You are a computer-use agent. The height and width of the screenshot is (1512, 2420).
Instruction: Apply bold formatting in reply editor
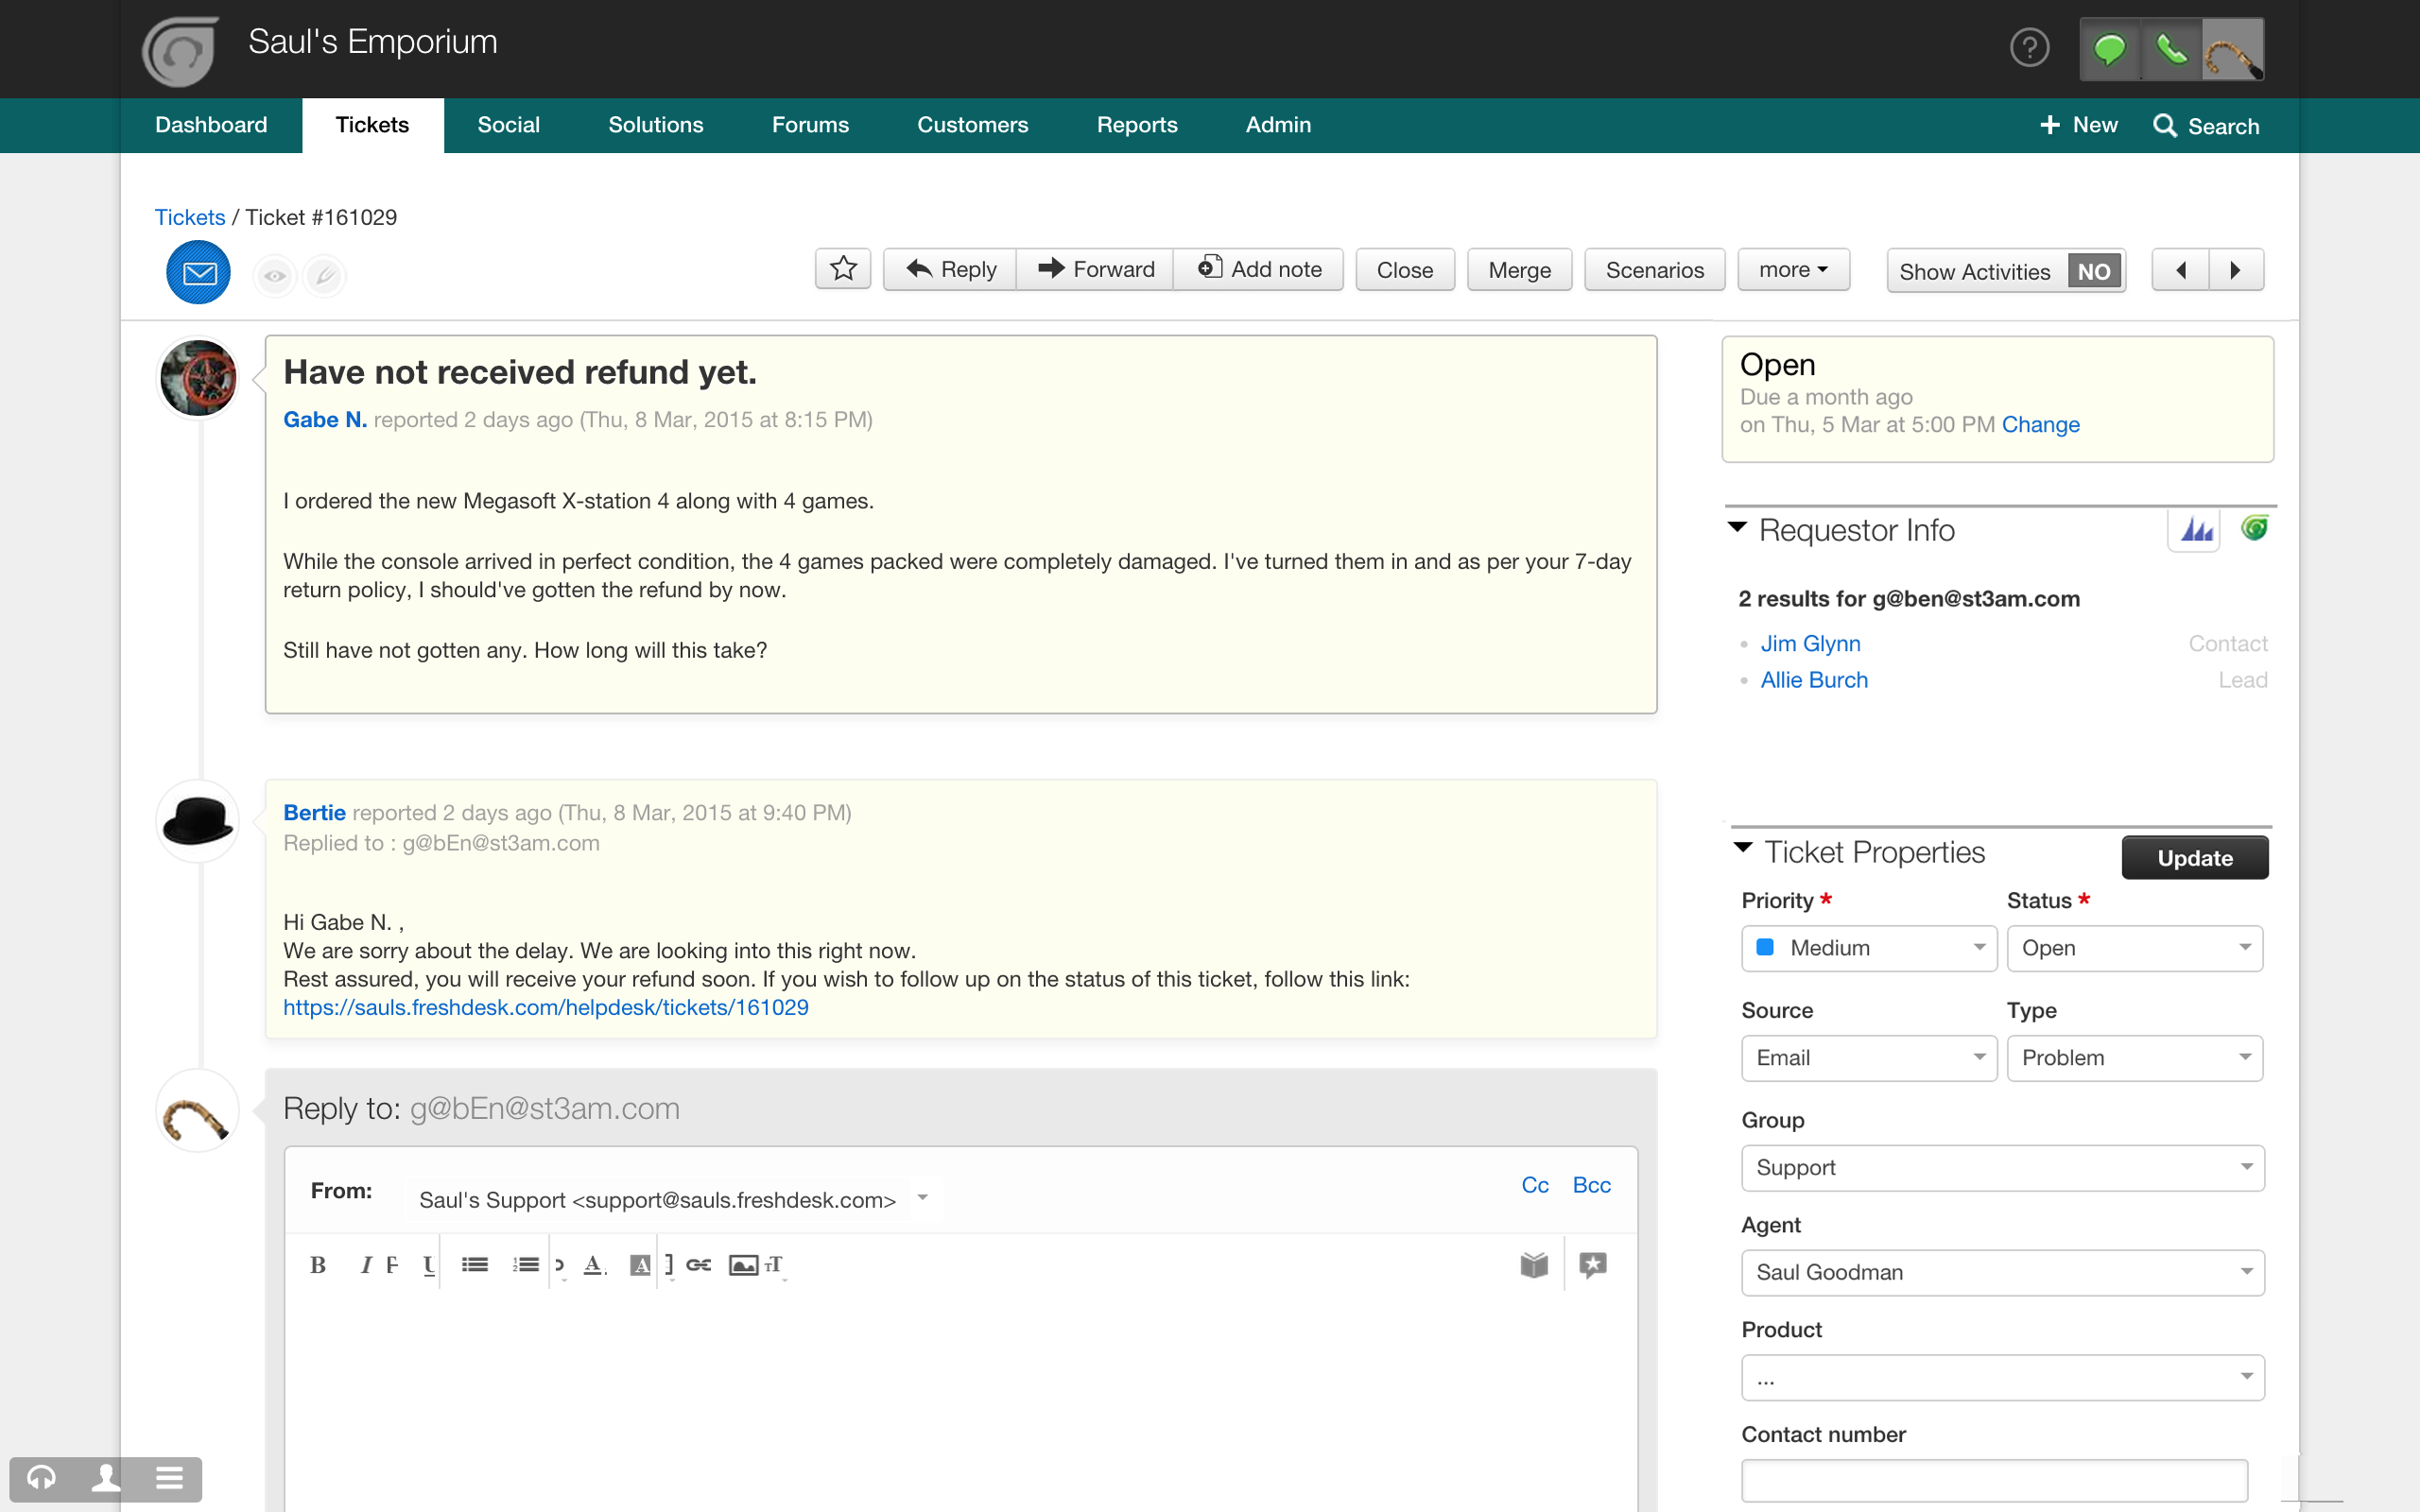pyautogui.click(x=318, y=1265)
